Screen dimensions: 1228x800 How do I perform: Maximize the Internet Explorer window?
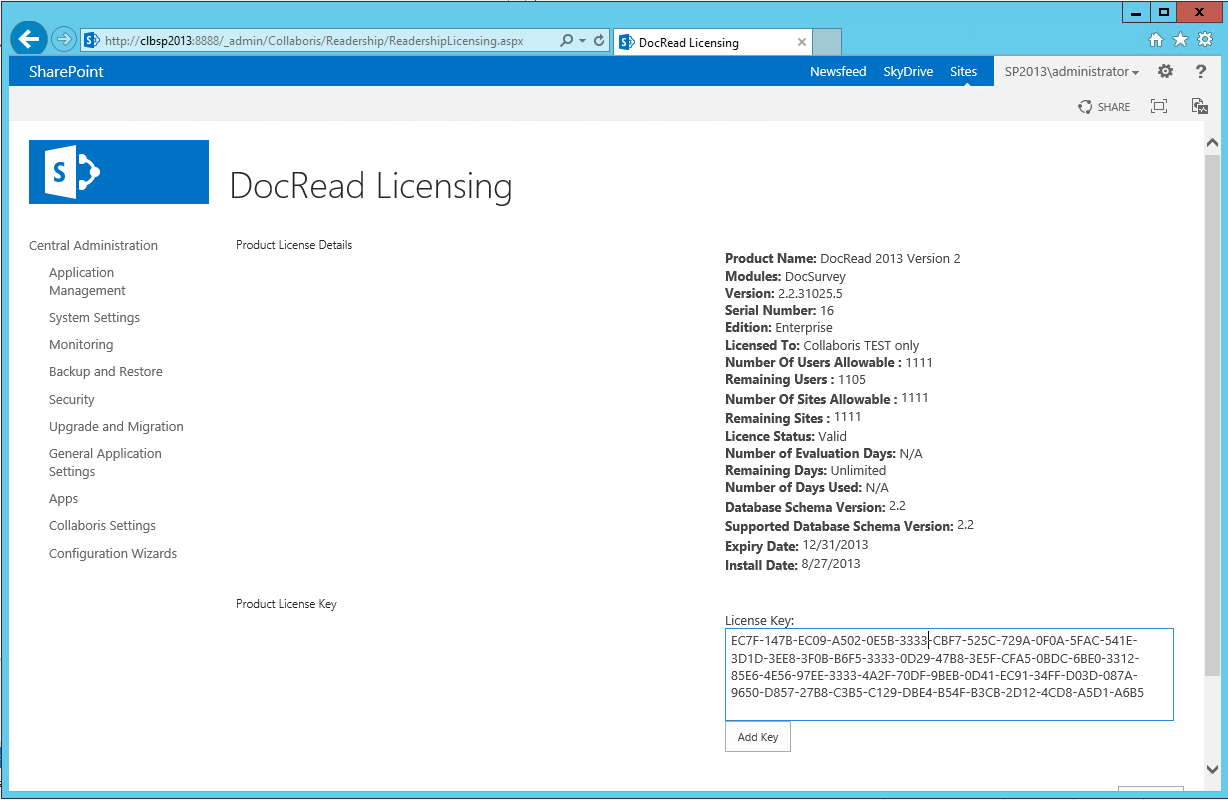tap(1163, 12)
